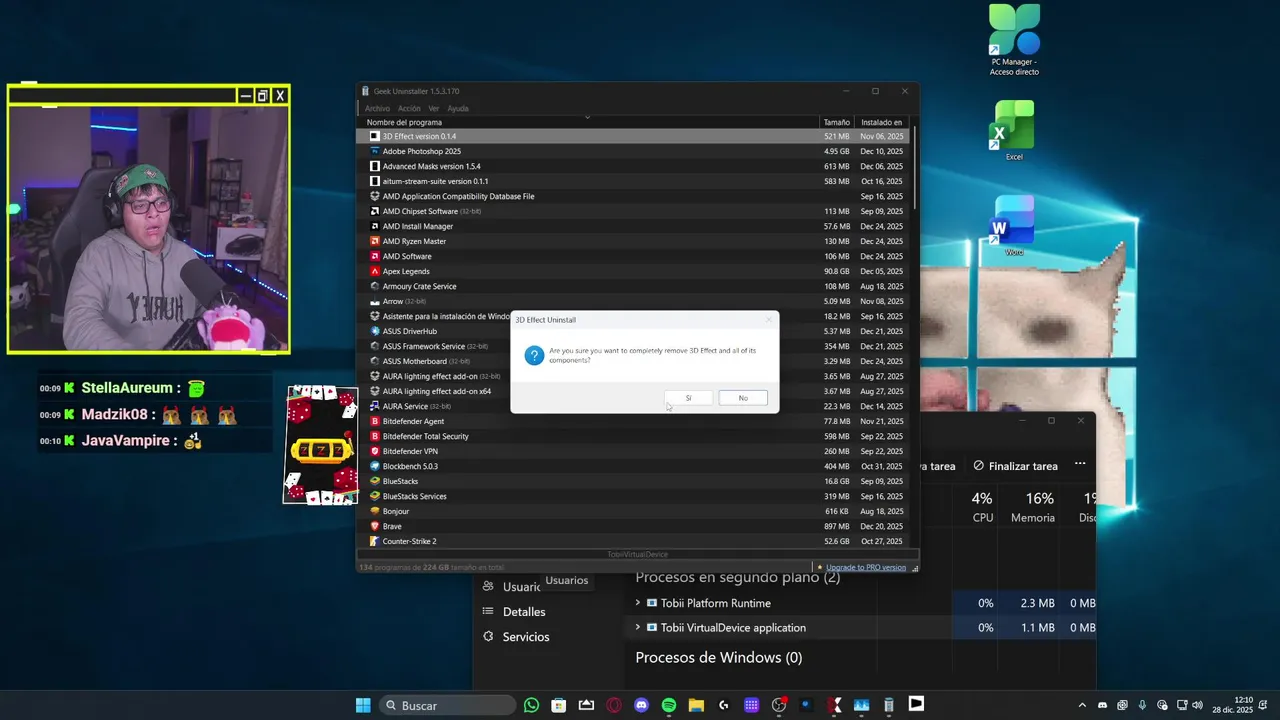Viewport: 1280px width, 720px height.
Task: Expand Tobii VirtualDevice application process
Action: (x=638, y=628)
